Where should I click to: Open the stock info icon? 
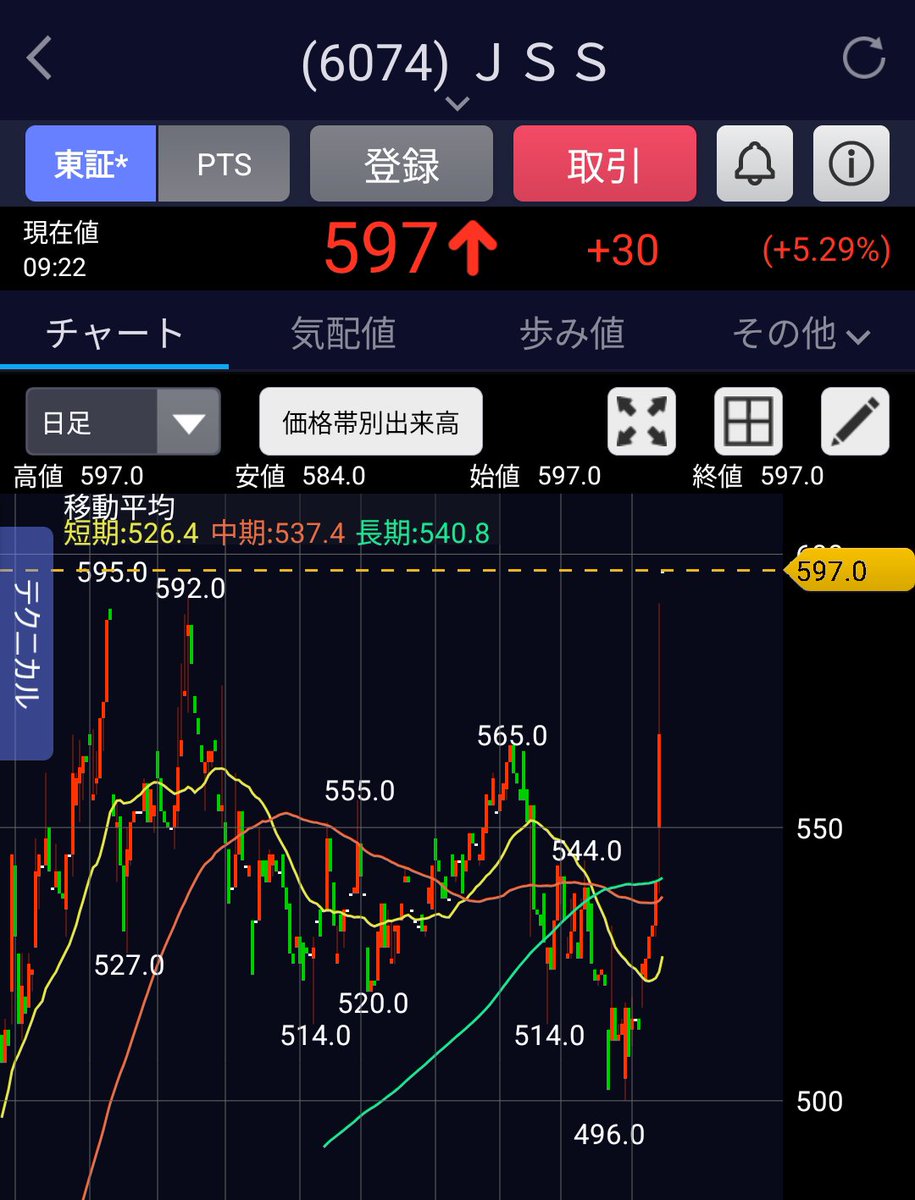click(851, 164)
